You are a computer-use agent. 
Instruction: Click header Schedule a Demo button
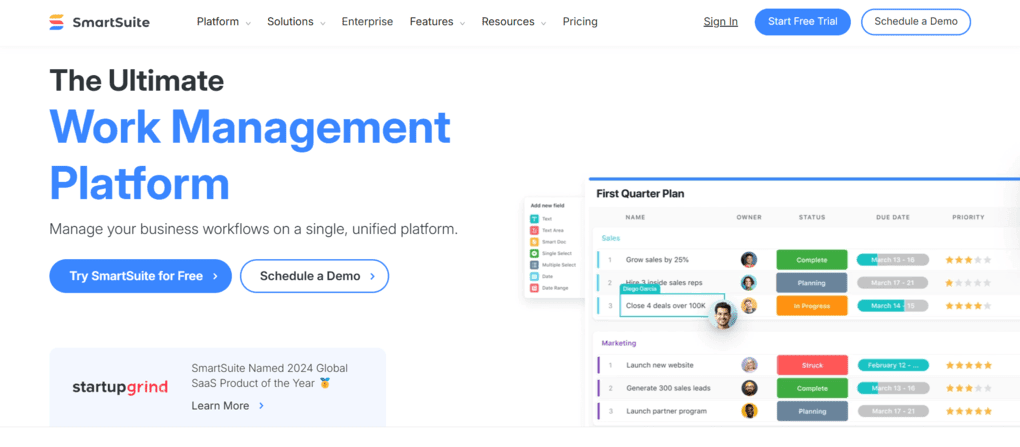916,21
